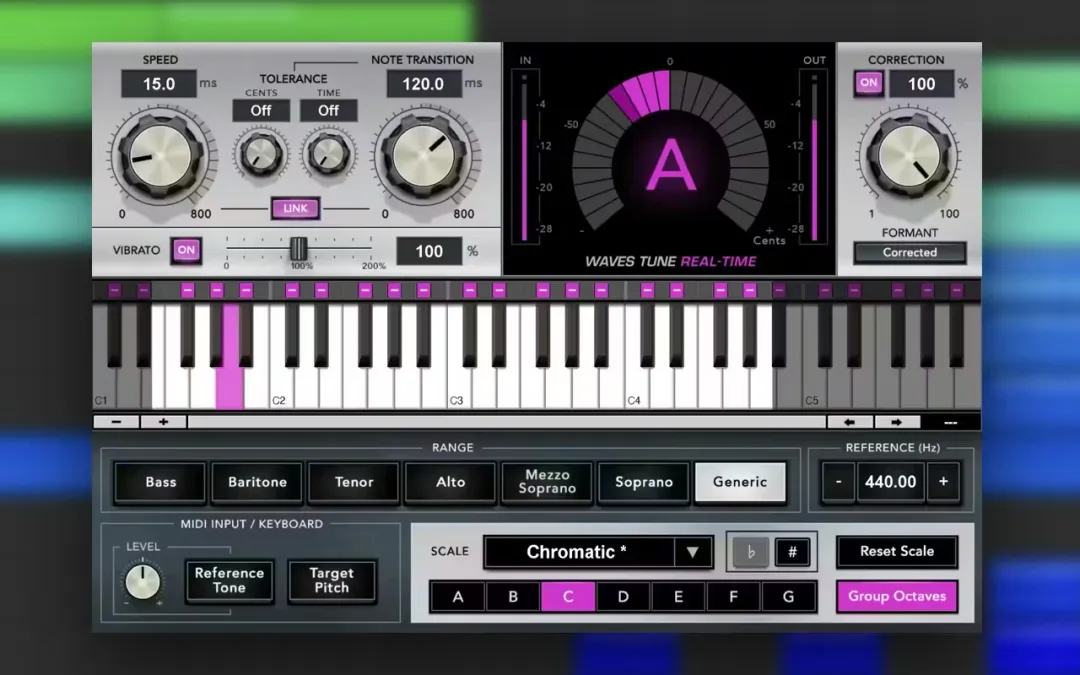This screenshot has width=1080, height=675.
Task: Toggle the Tolerance LINK button
Action: (x=295, y=208)
